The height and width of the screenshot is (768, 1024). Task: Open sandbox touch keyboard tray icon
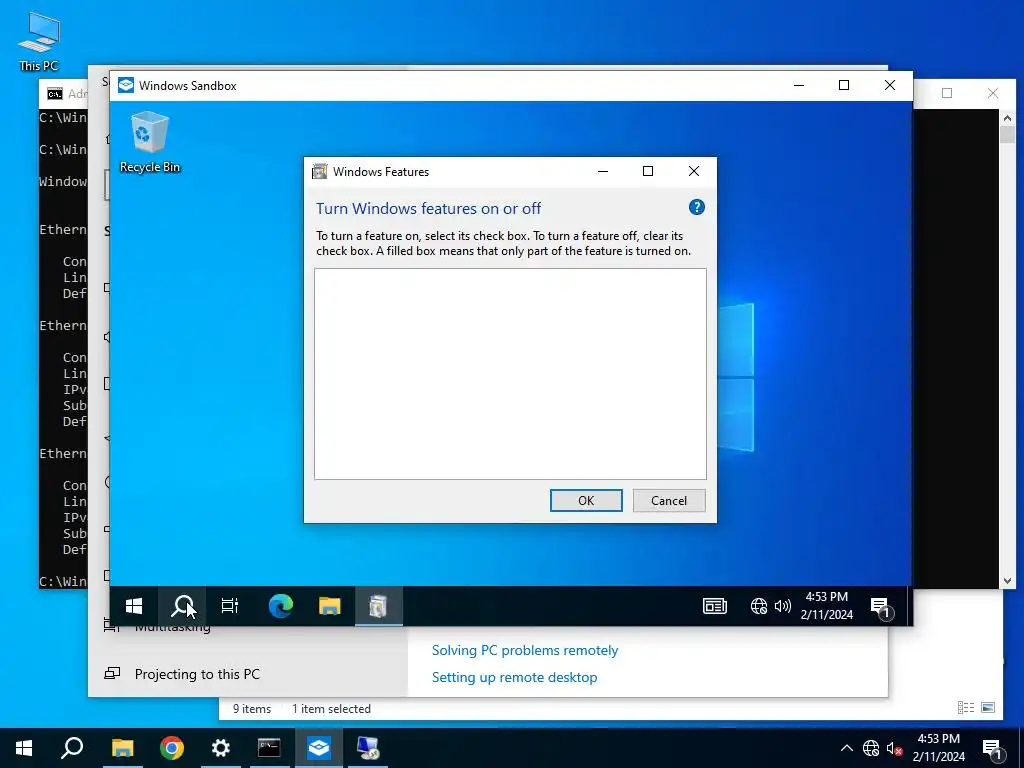pos(714,606)
